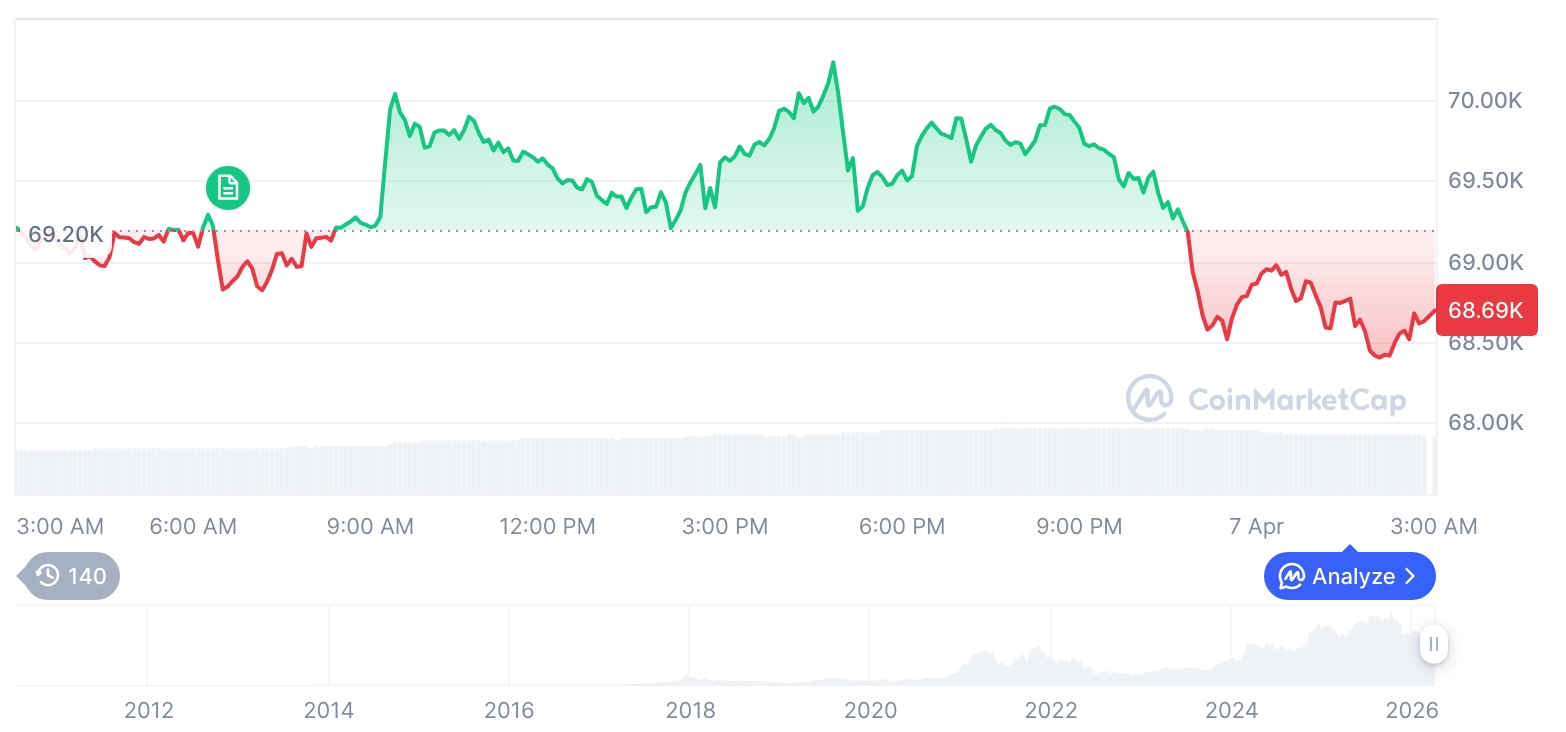Click the chevron arrow on Analyze button
The width and height of the screenshot is (1566, 732).
click(1410, 576)
